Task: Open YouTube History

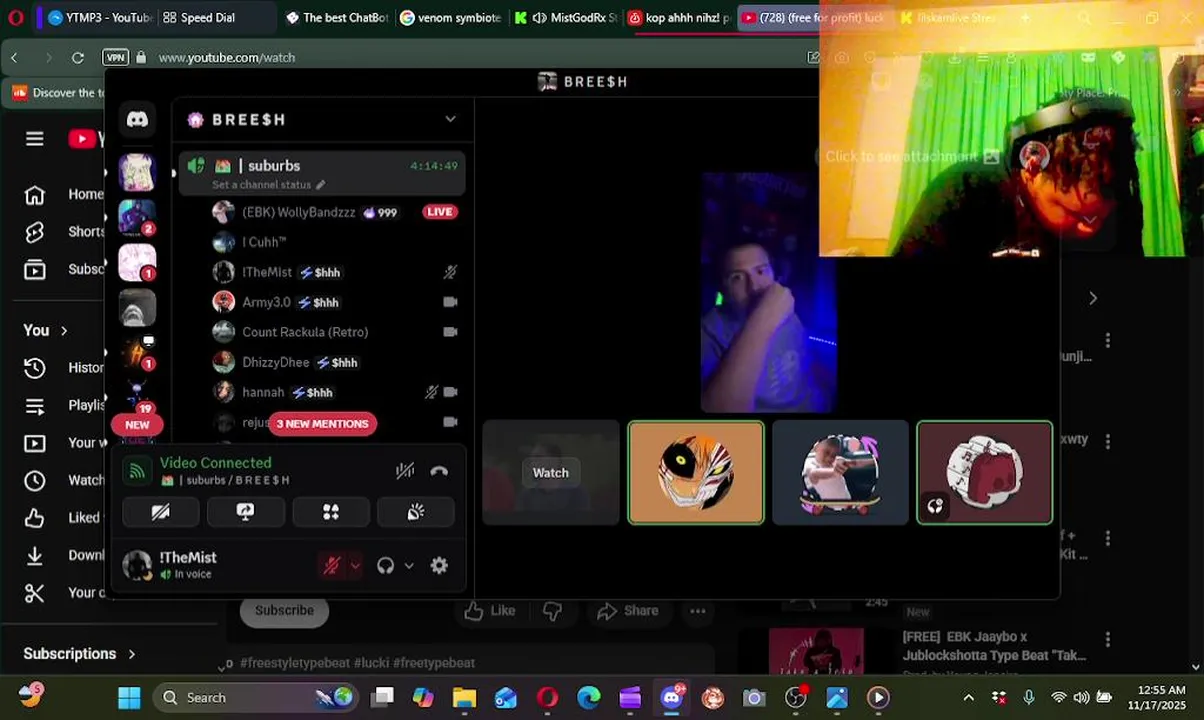Action: coord(65,367)
